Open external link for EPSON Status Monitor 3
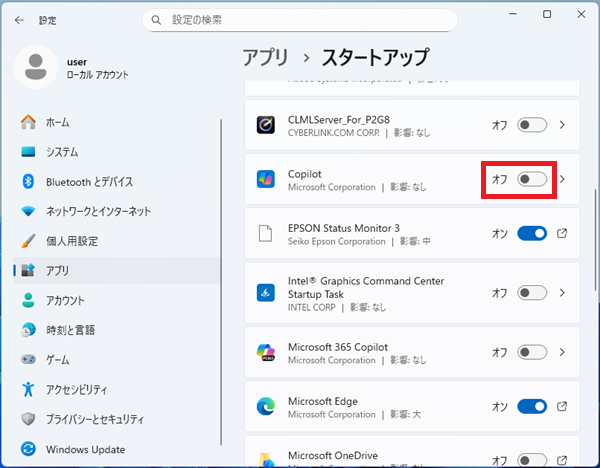The height and width of the screenshot is (468, 600). (x=562, y=234)
